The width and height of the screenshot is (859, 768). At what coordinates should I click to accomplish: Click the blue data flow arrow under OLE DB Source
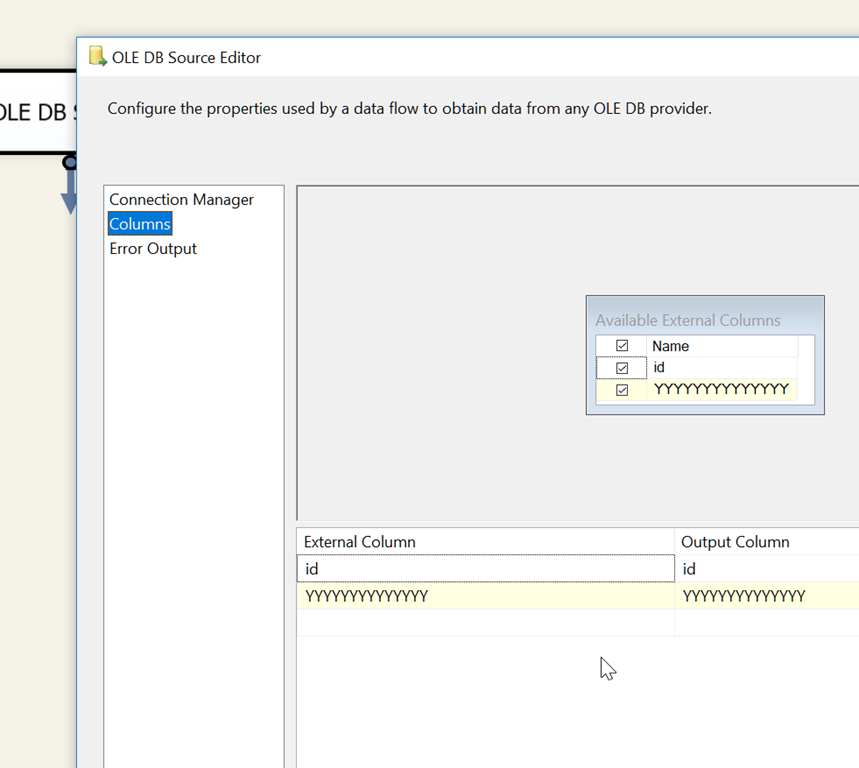click(x=69, y=192)
